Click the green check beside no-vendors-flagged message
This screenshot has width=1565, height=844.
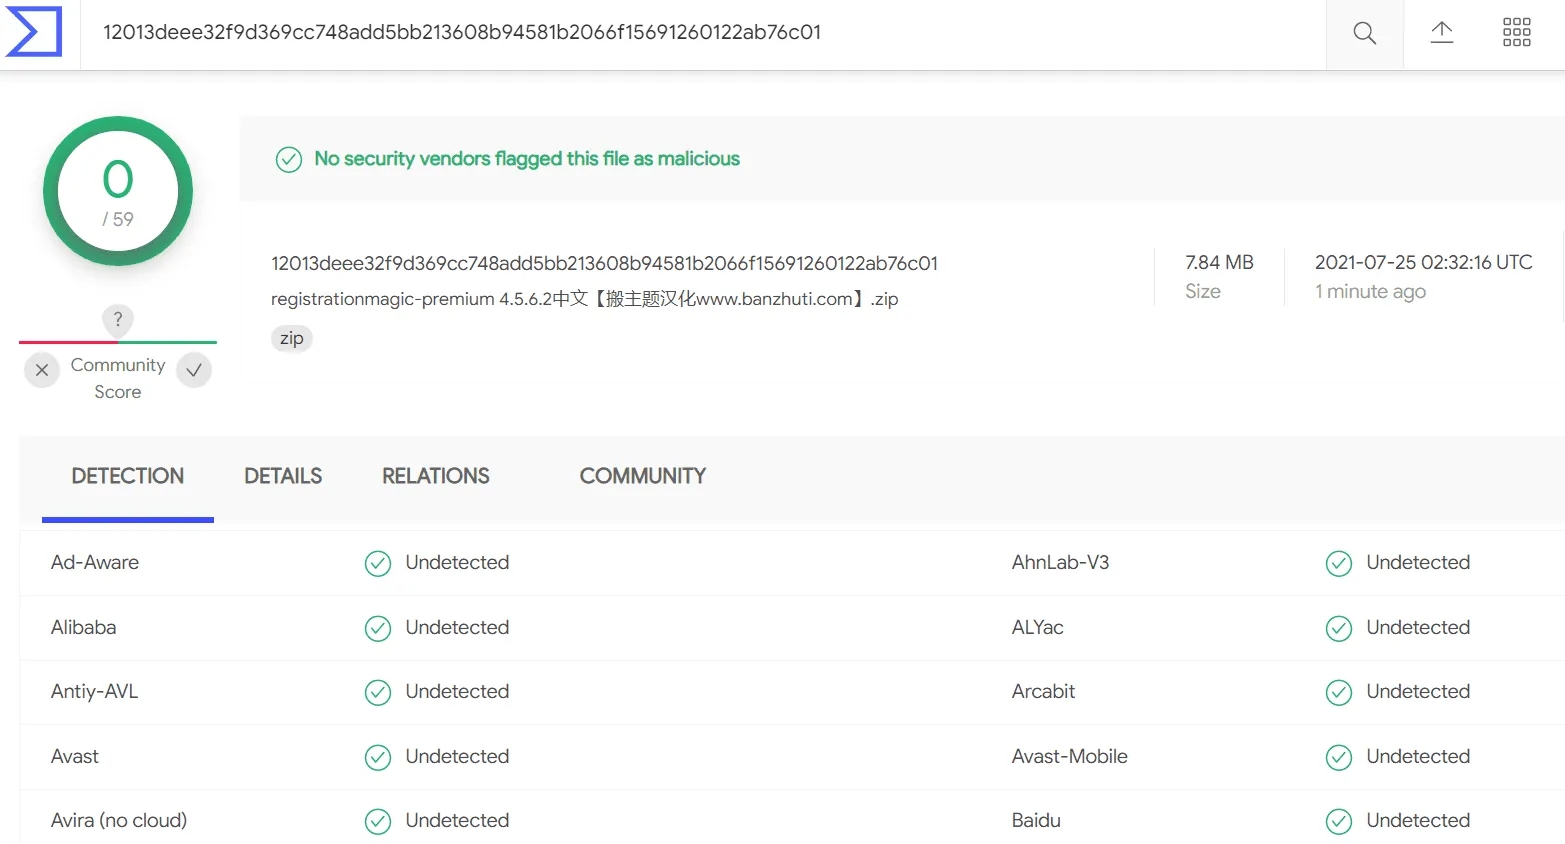289,160
